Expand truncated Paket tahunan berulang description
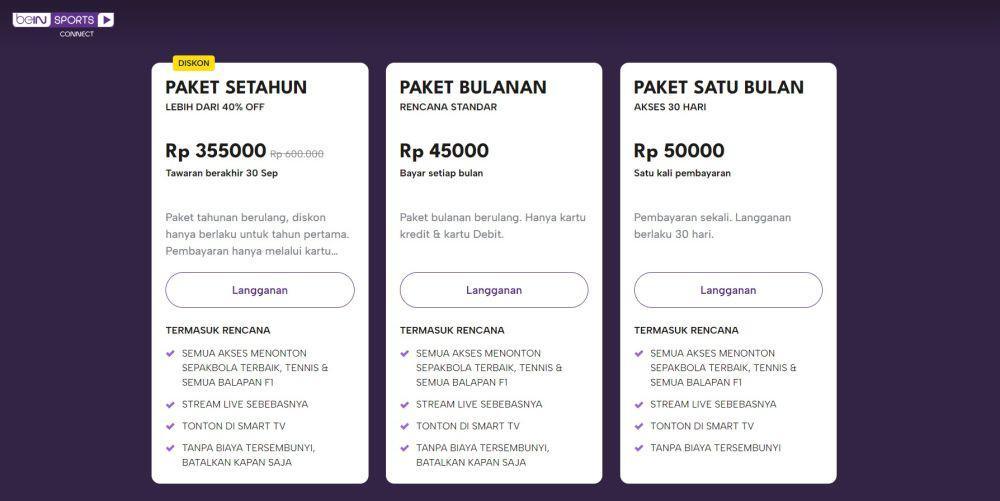 point(257,234)
